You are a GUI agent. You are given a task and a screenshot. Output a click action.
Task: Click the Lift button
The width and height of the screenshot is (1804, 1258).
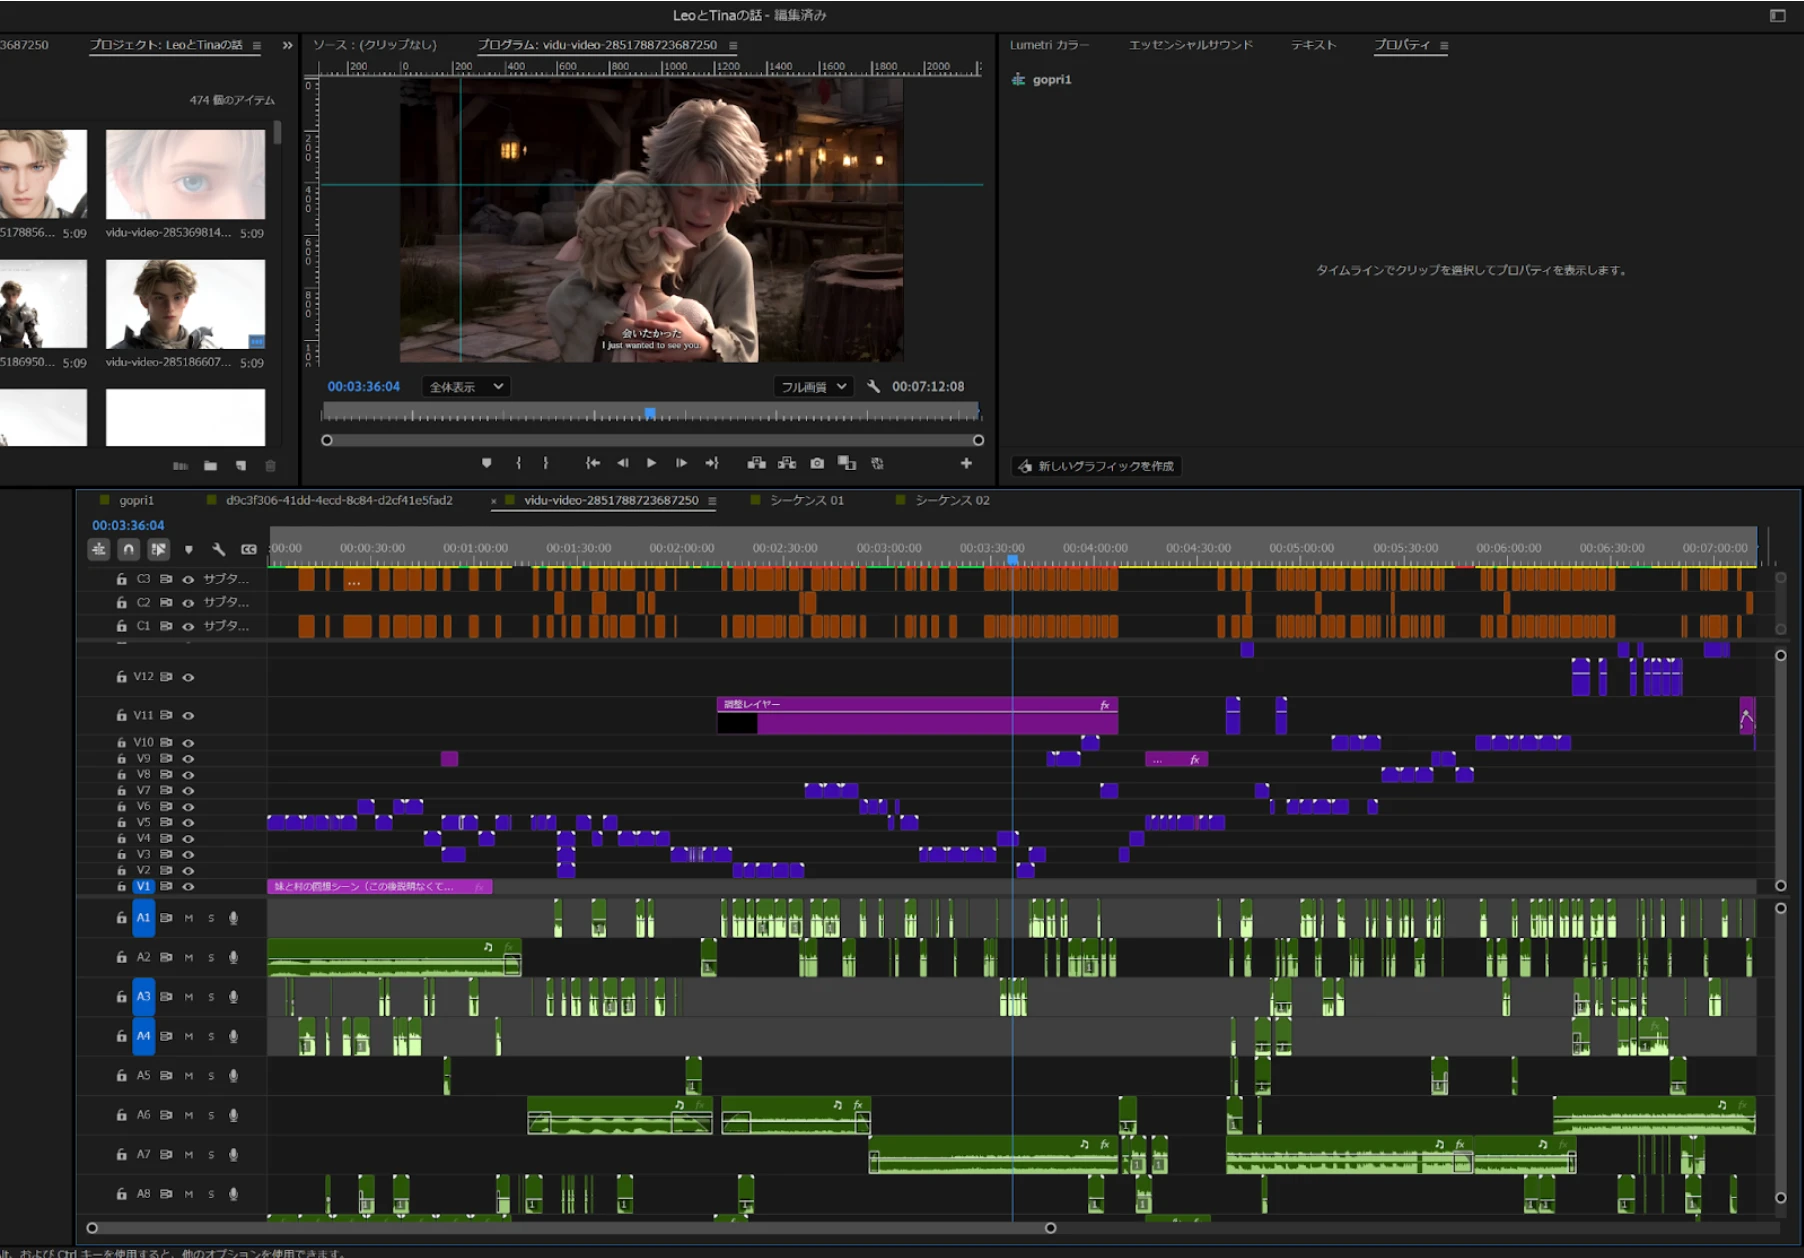[x=757, y=463]
